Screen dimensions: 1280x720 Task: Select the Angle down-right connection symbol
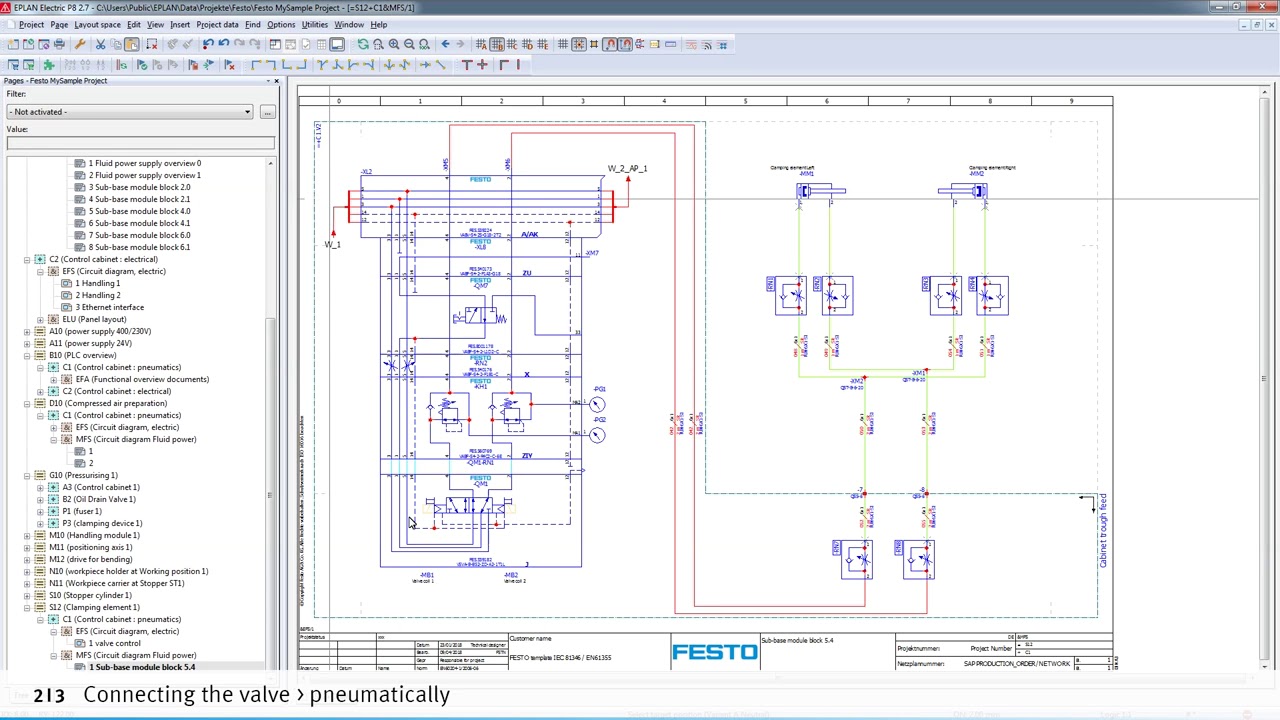257,65
